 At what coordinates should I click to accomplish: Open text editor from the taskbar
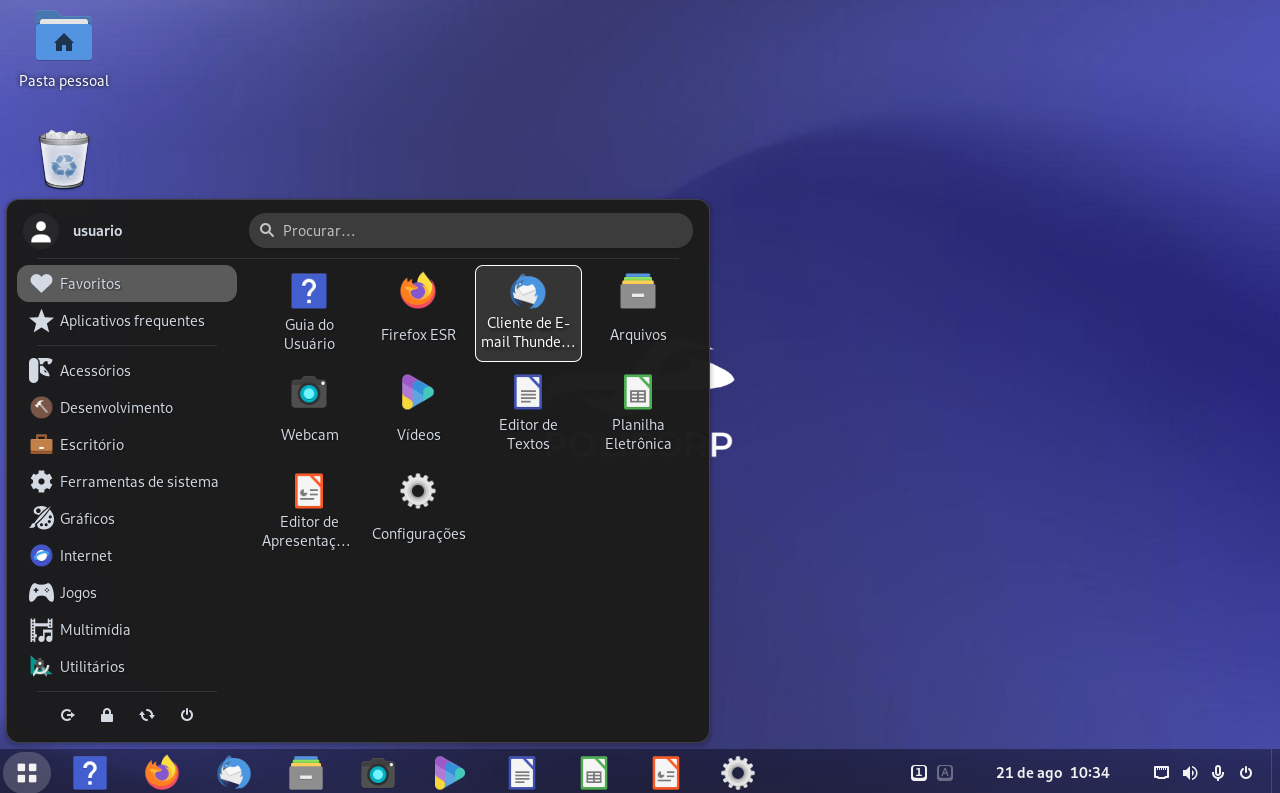[x=522, y=773]
